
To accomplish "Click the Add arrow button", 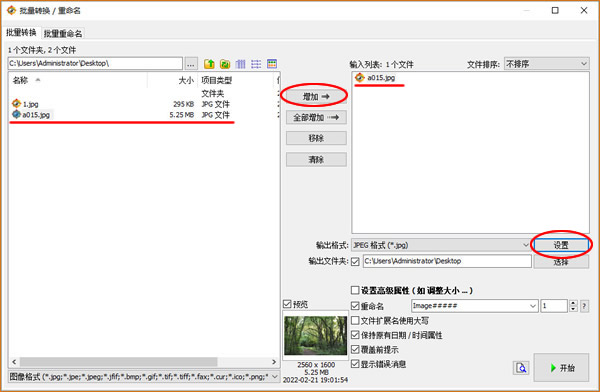I will coord(316,96).
